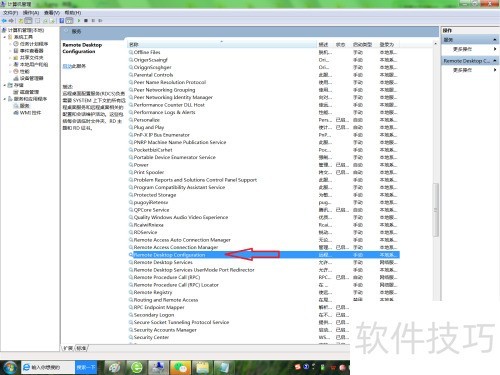Toggle the console tree toolbar icon
Viewport: 500px width, 375px height.
click(x=28, y=21)
